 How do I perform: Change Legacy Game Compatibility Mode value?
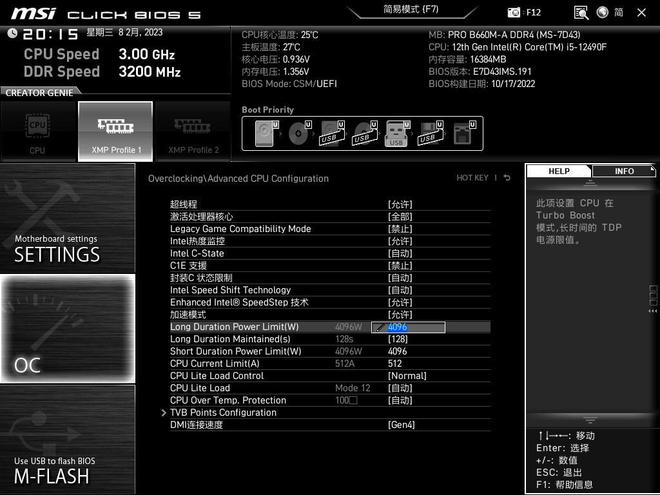[x=400, y=229]
